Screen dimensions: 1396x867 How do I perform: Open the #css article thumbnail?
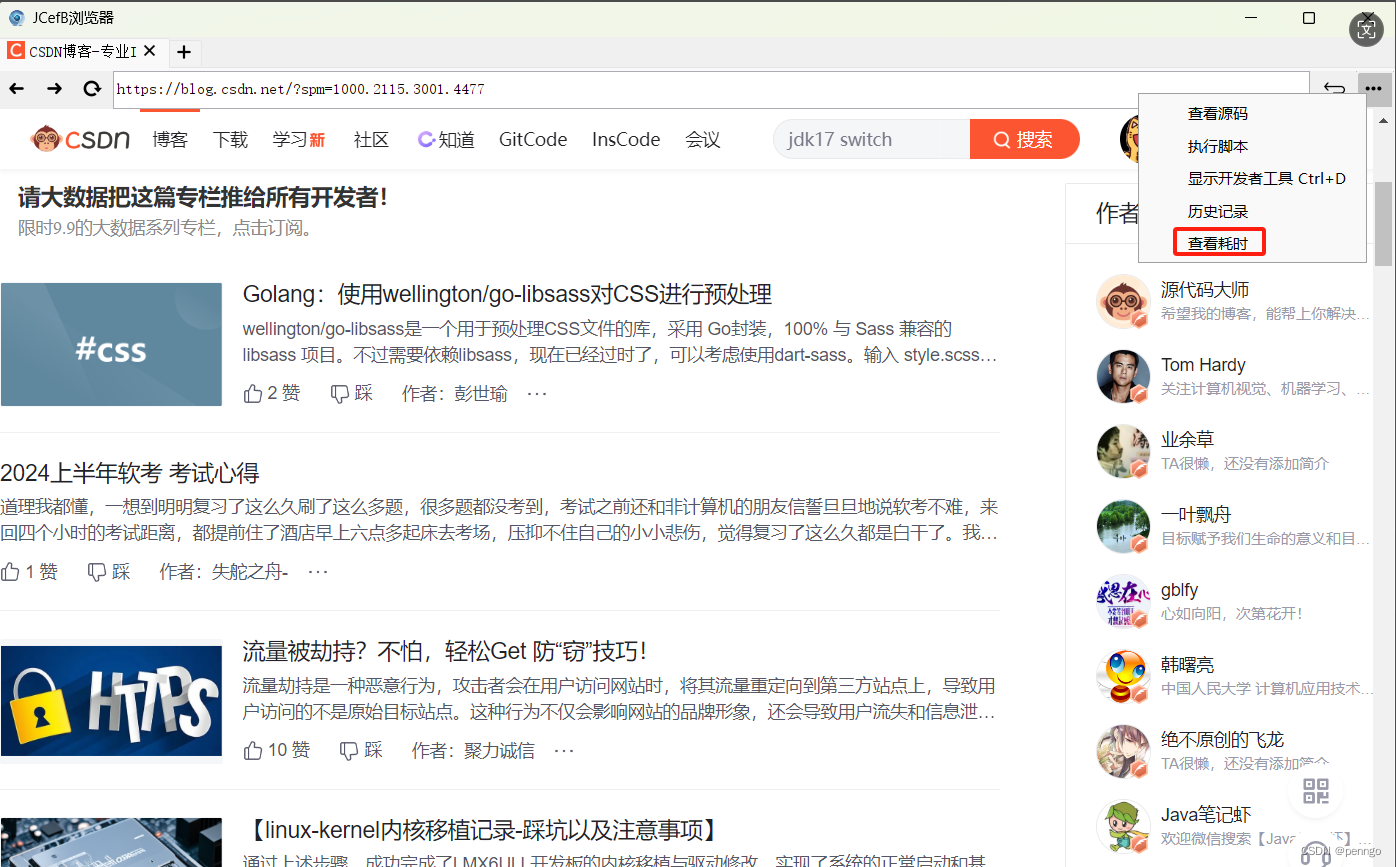(111, 344)
